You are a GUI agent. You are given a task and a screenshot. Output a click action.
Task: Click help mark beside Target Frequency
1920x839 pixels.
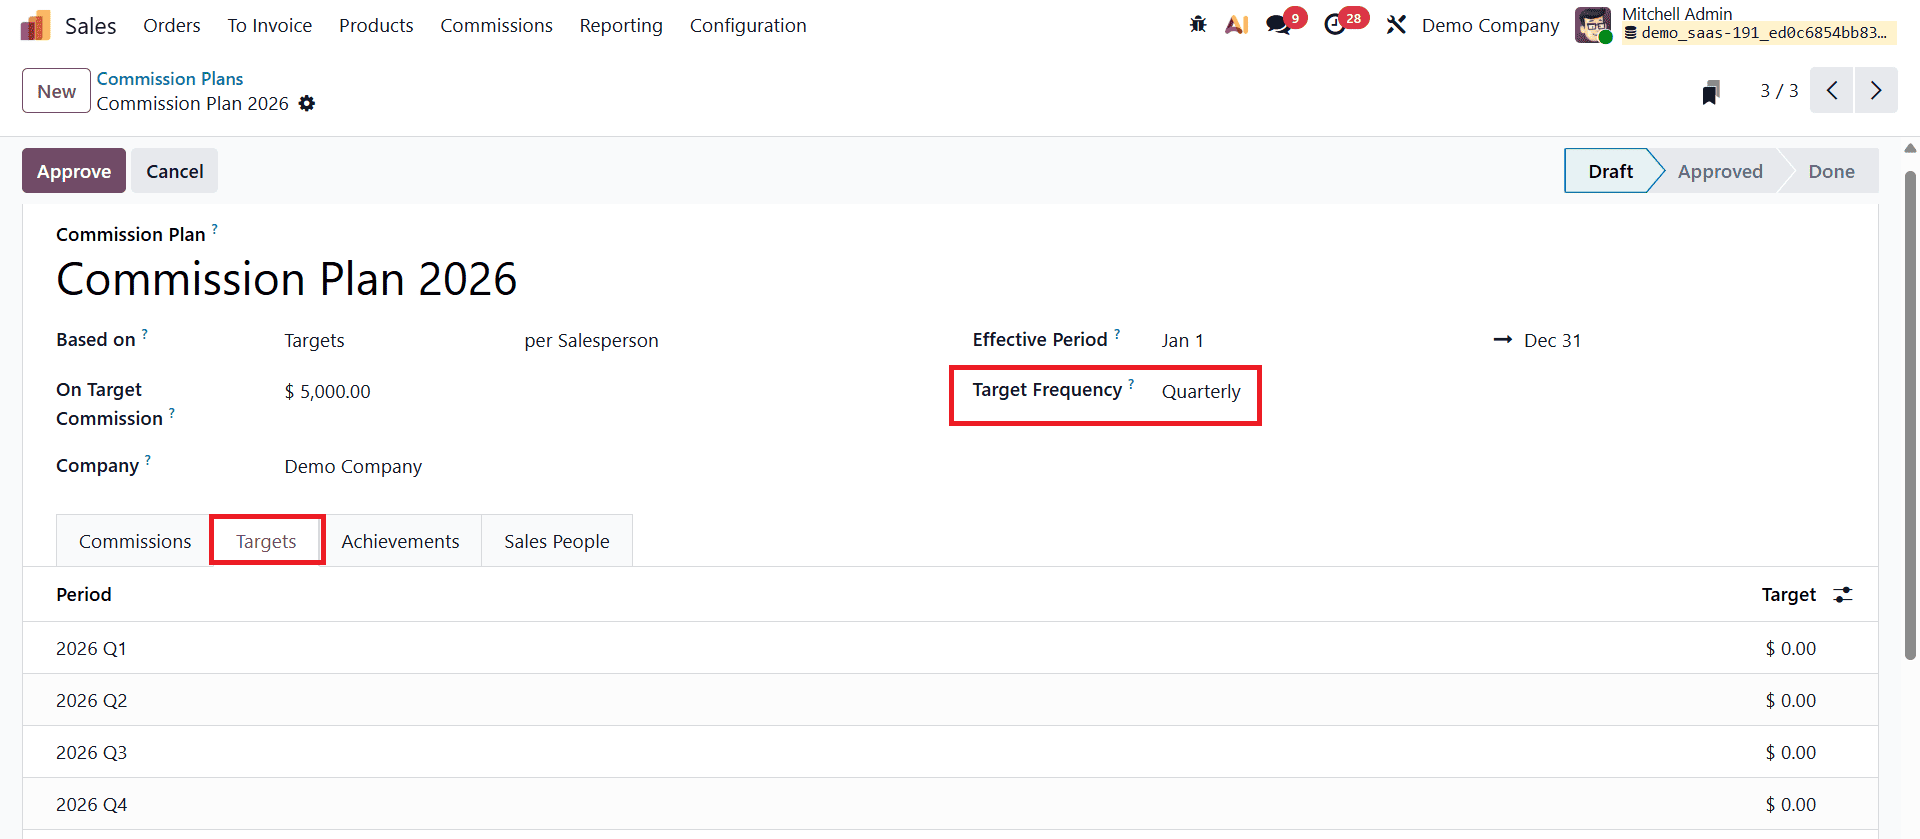coord(1131,384)
